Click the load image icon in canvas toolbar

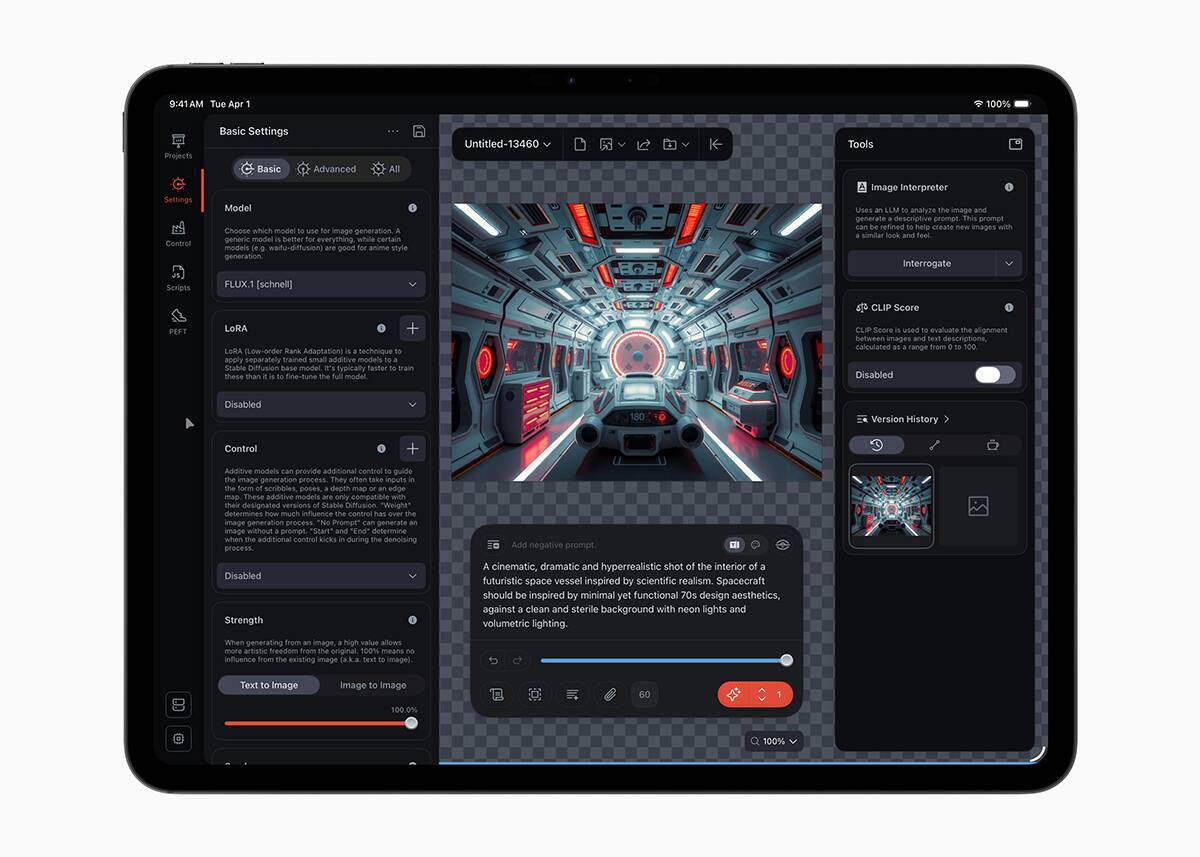(x=606, y=144)
